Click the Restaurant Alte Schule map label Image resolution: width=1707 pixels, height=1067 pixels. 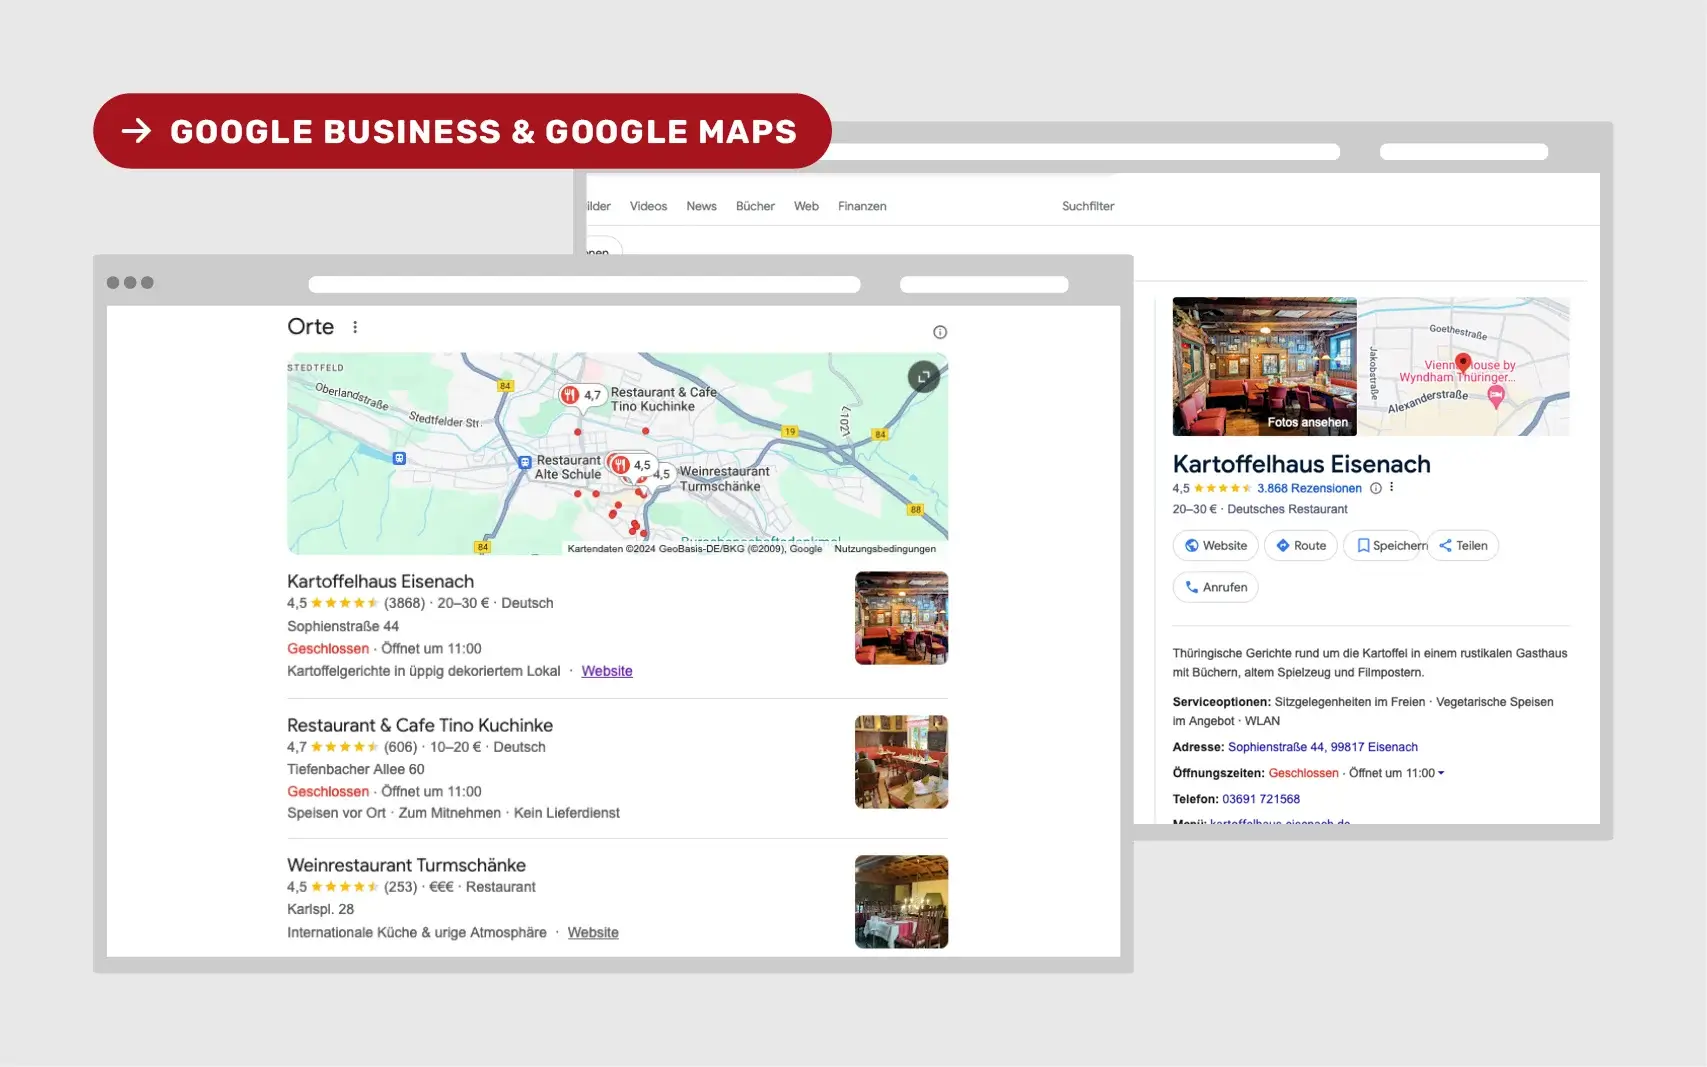(568, 467)
